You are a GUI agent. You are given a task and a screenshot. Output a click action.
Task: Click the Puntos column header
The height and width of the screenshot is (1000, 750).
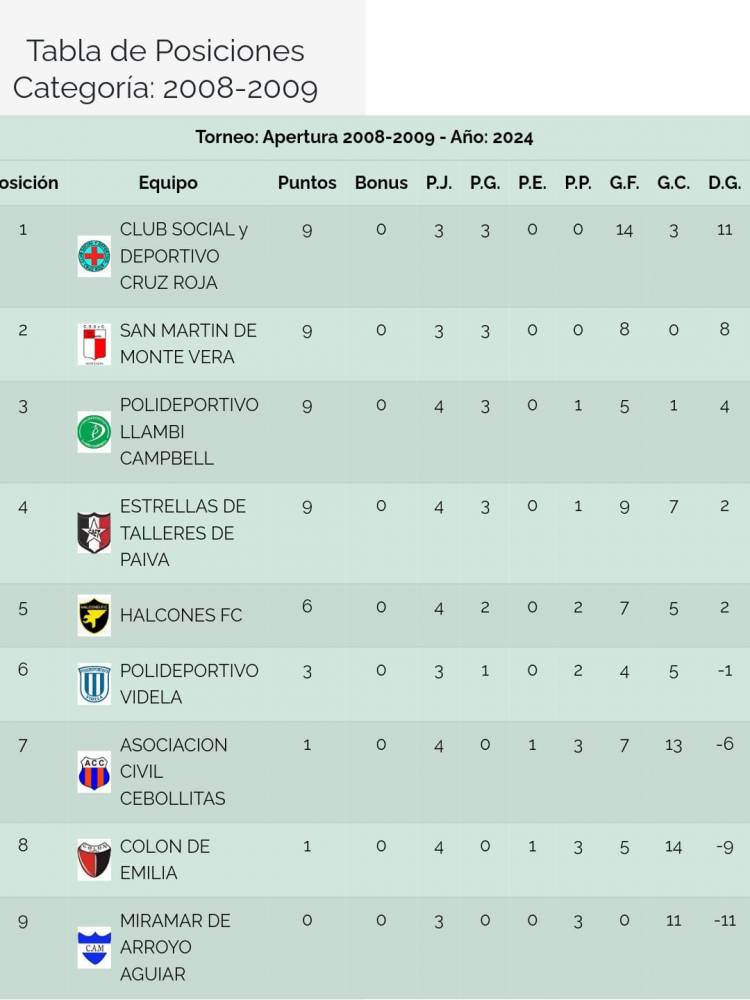click(x=307, y=183)
